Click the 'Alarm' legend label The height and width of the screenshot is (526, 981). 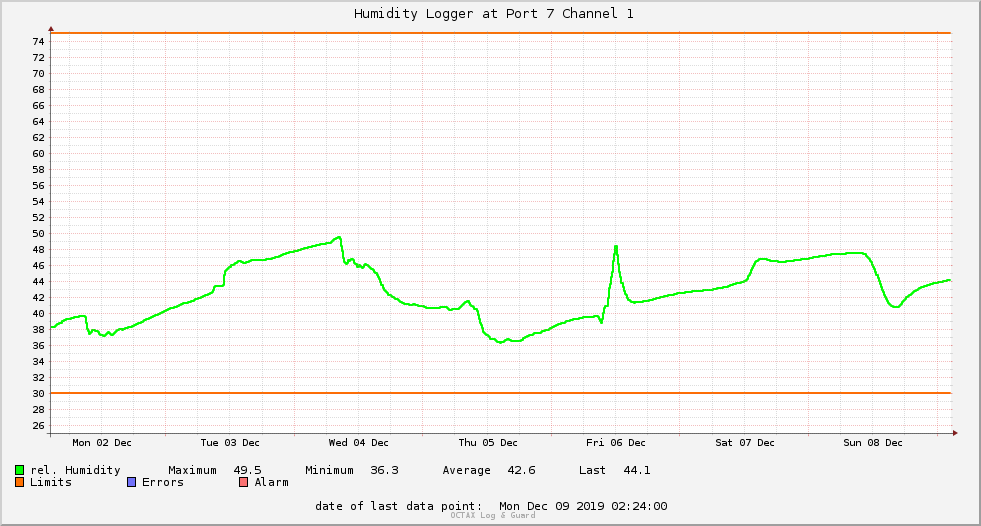[272, 482]
